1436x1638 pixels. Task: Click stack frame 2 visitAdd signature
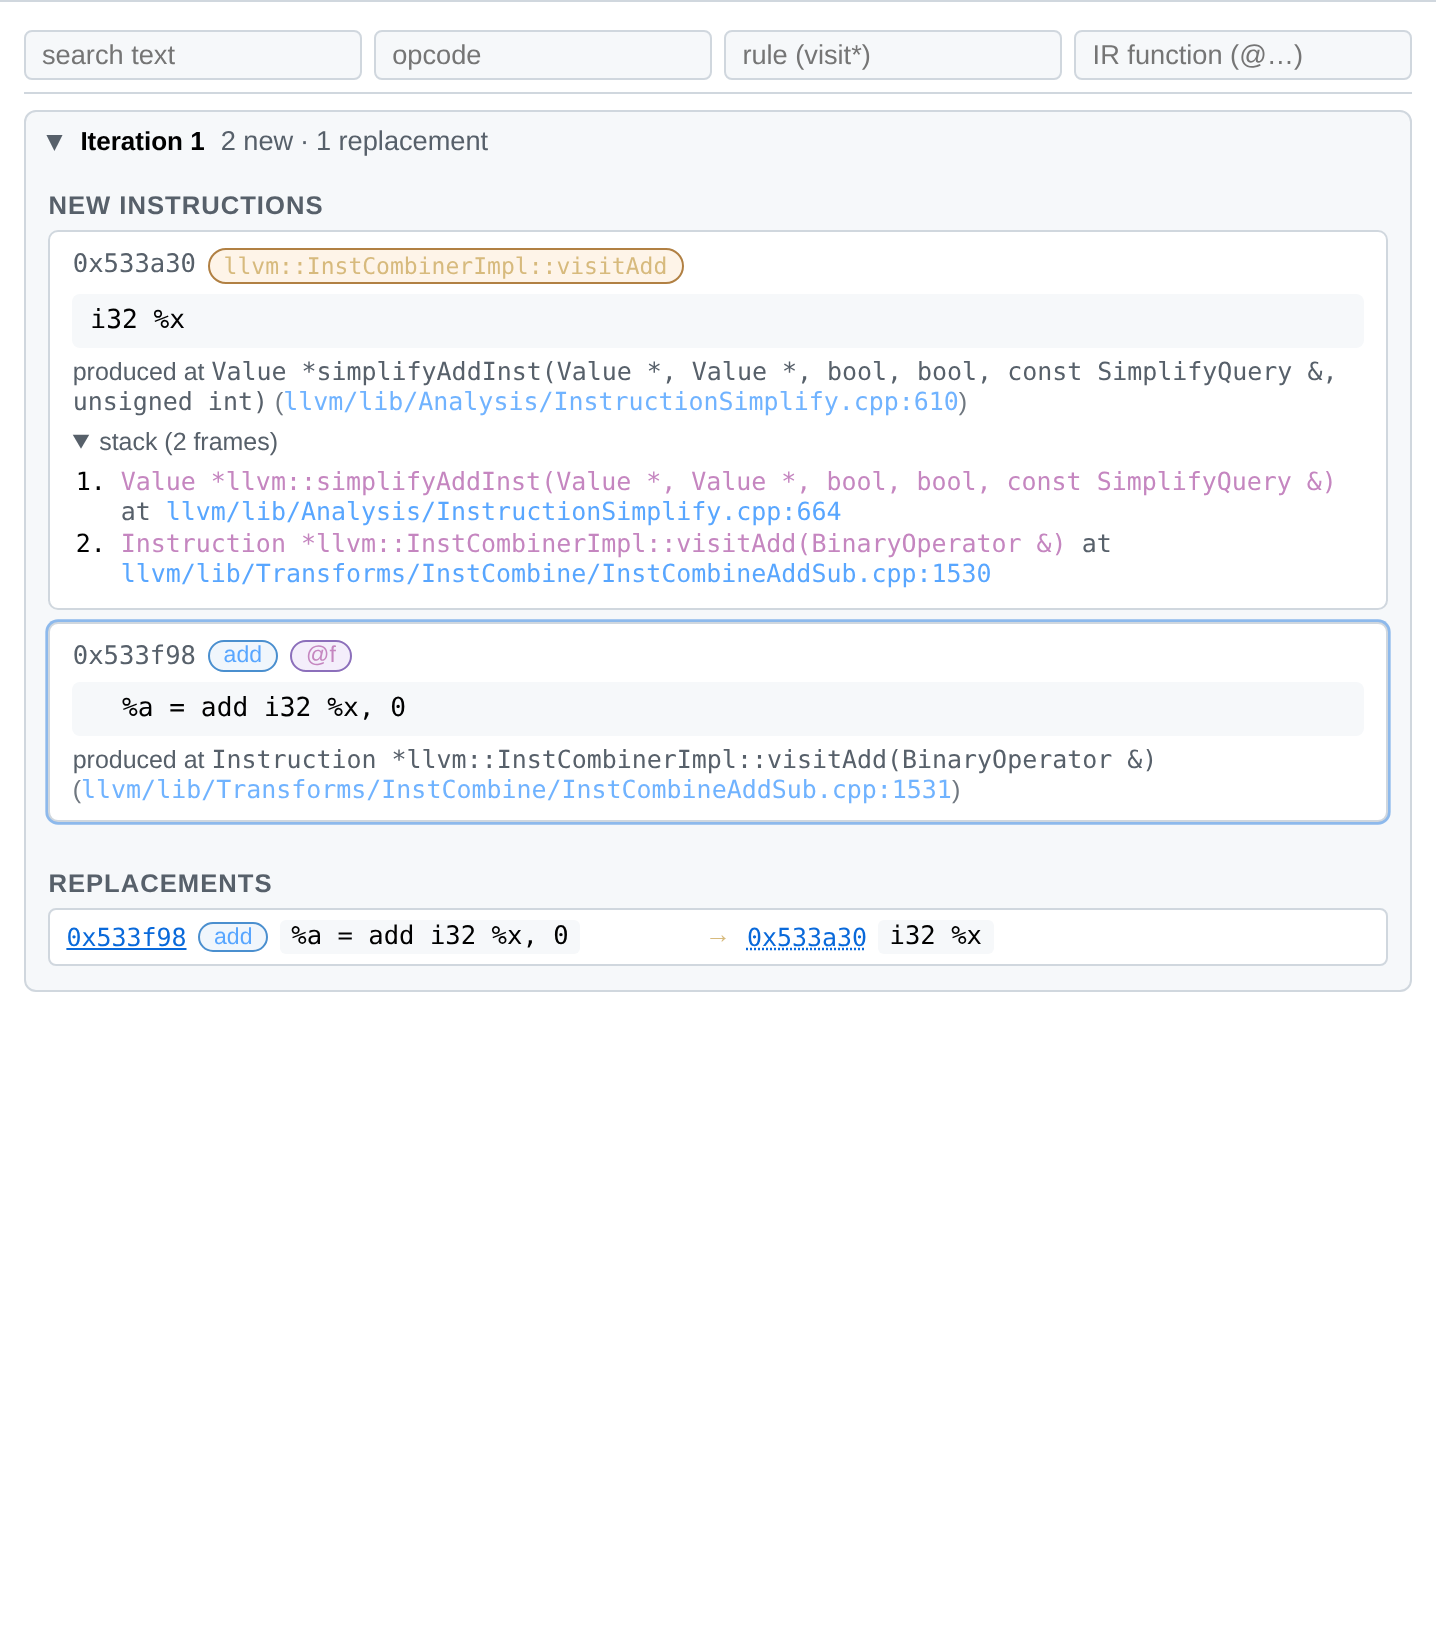pos(593,544)
